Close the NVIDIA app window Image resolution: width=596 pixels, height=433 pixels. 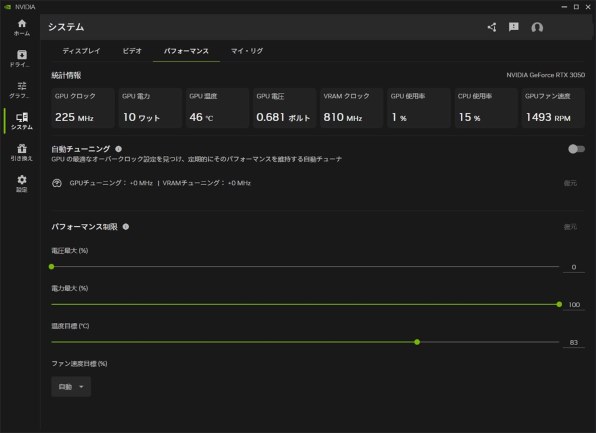(588, 7)
